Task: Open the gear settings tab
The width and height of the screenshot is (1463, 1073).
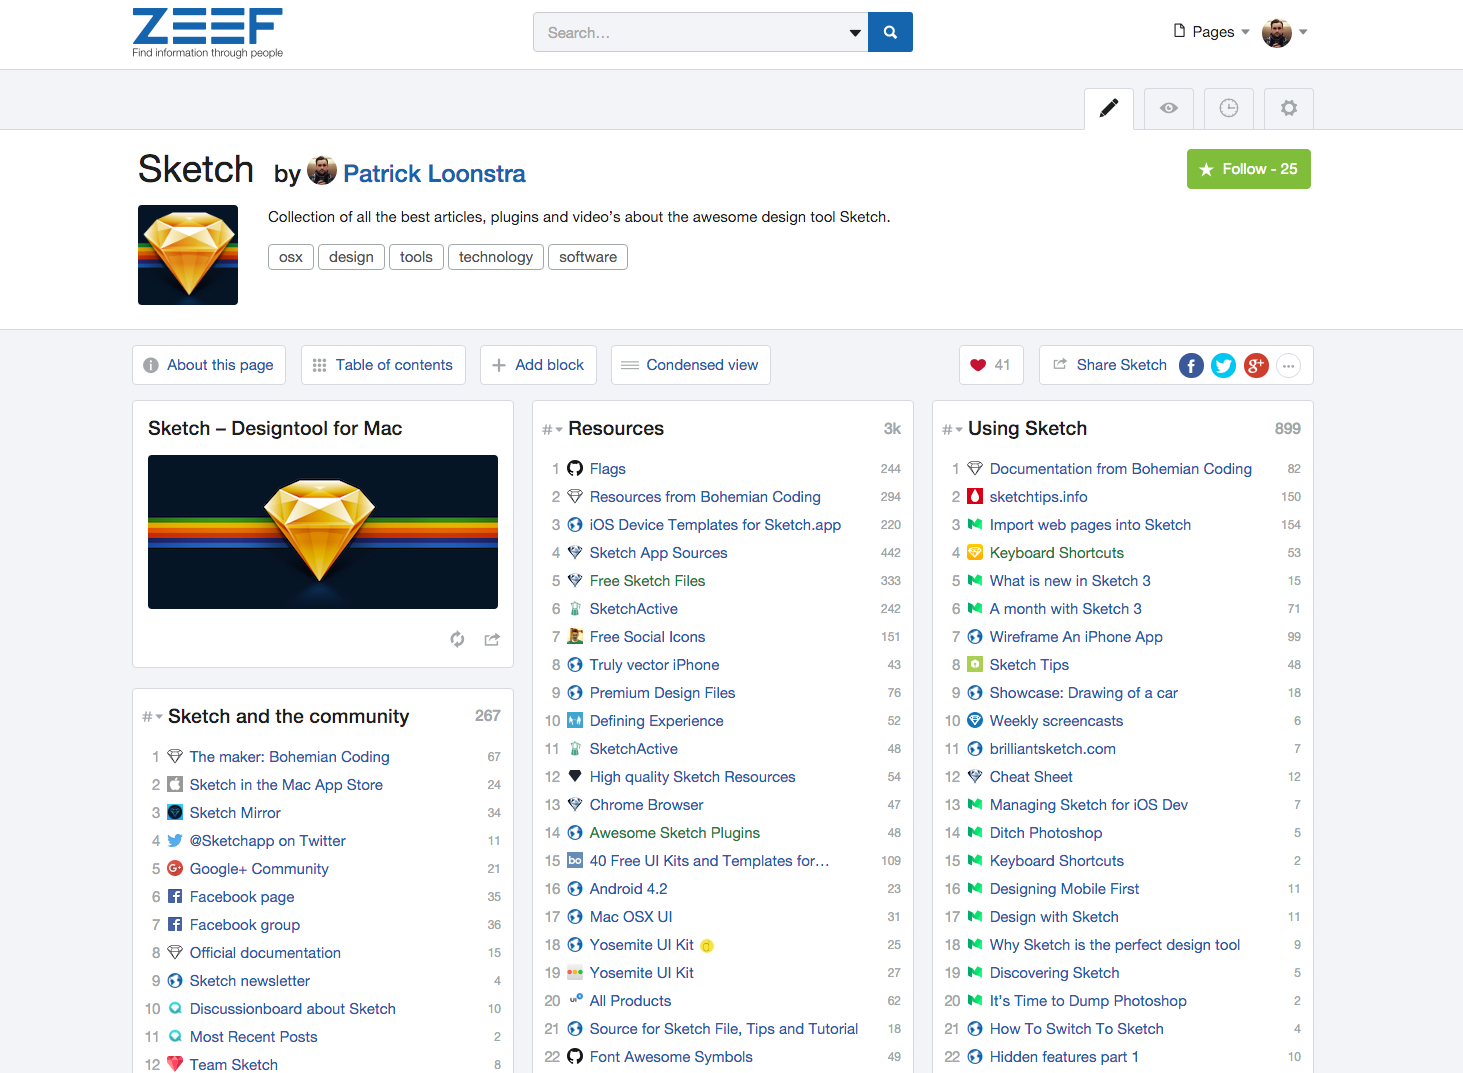Action: pyautogui.click(x=1289, y=108)
